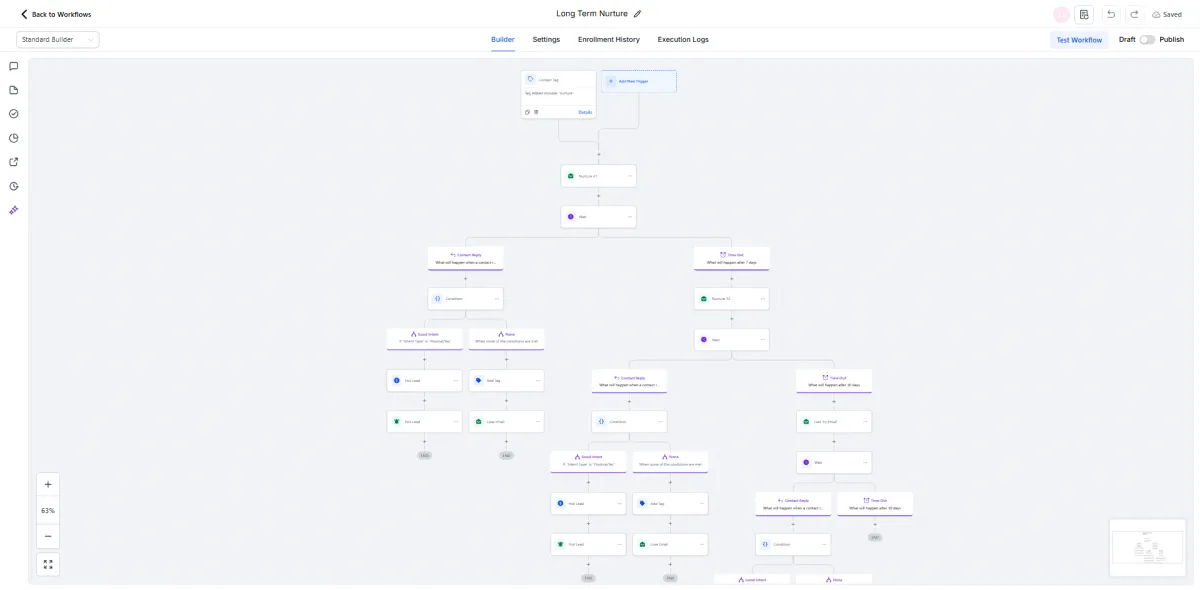
Task: Click the fit-to-screen expand icon
Action: pos(48,564)
